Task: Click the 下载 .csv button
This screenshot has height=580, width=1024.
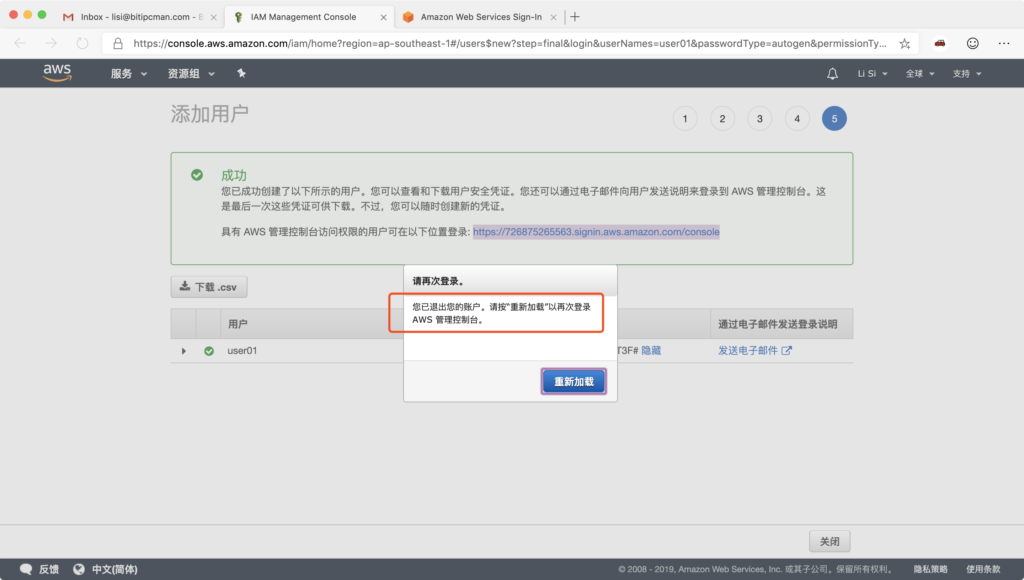Action: pos(209,287)
